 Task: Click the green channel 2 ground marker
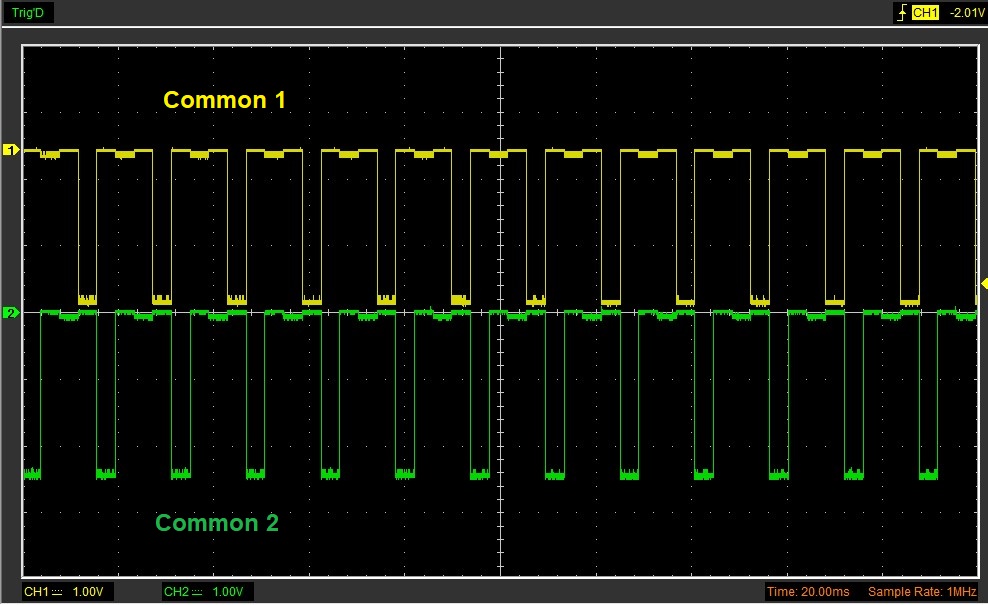[11, 313]
